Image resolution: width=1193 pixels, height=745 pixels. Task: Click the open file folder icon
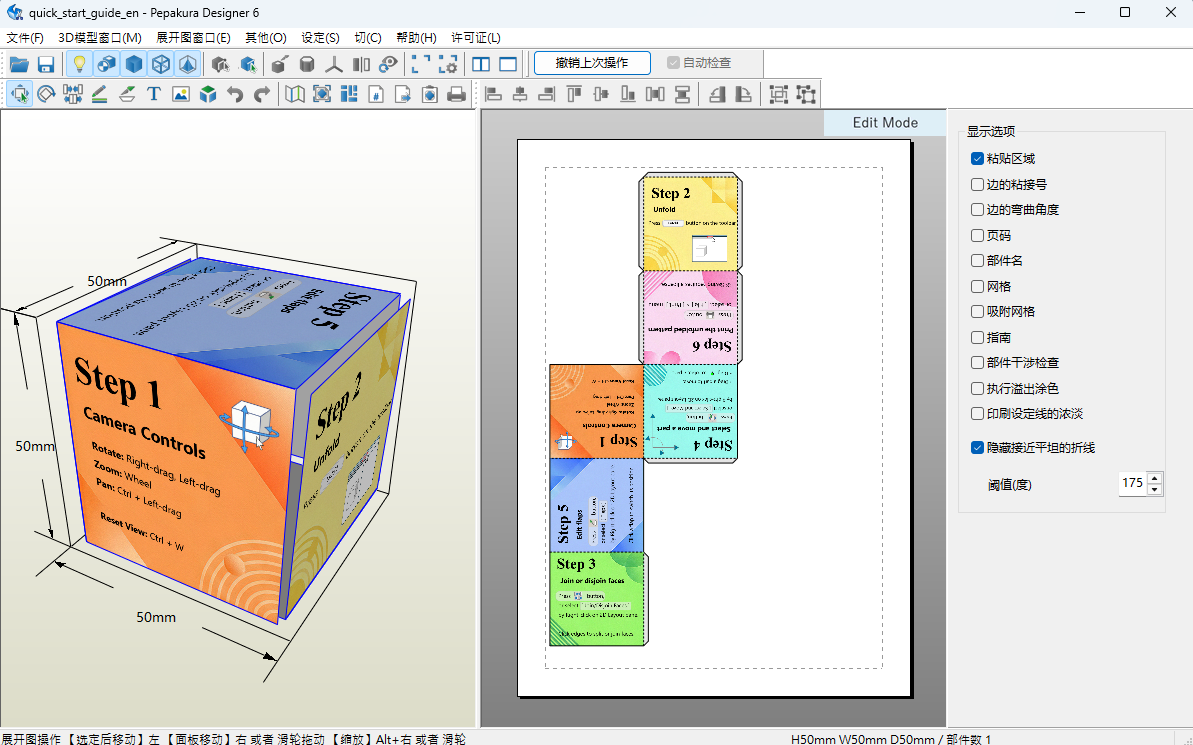click(18, 64)
